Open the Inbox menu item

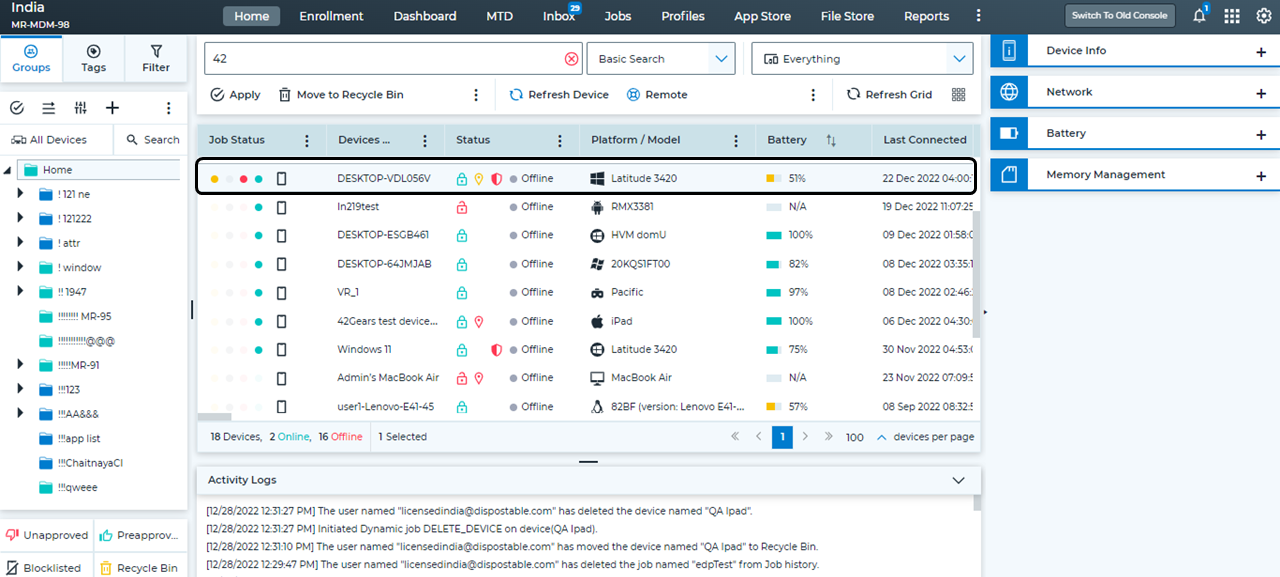point(559,16)
